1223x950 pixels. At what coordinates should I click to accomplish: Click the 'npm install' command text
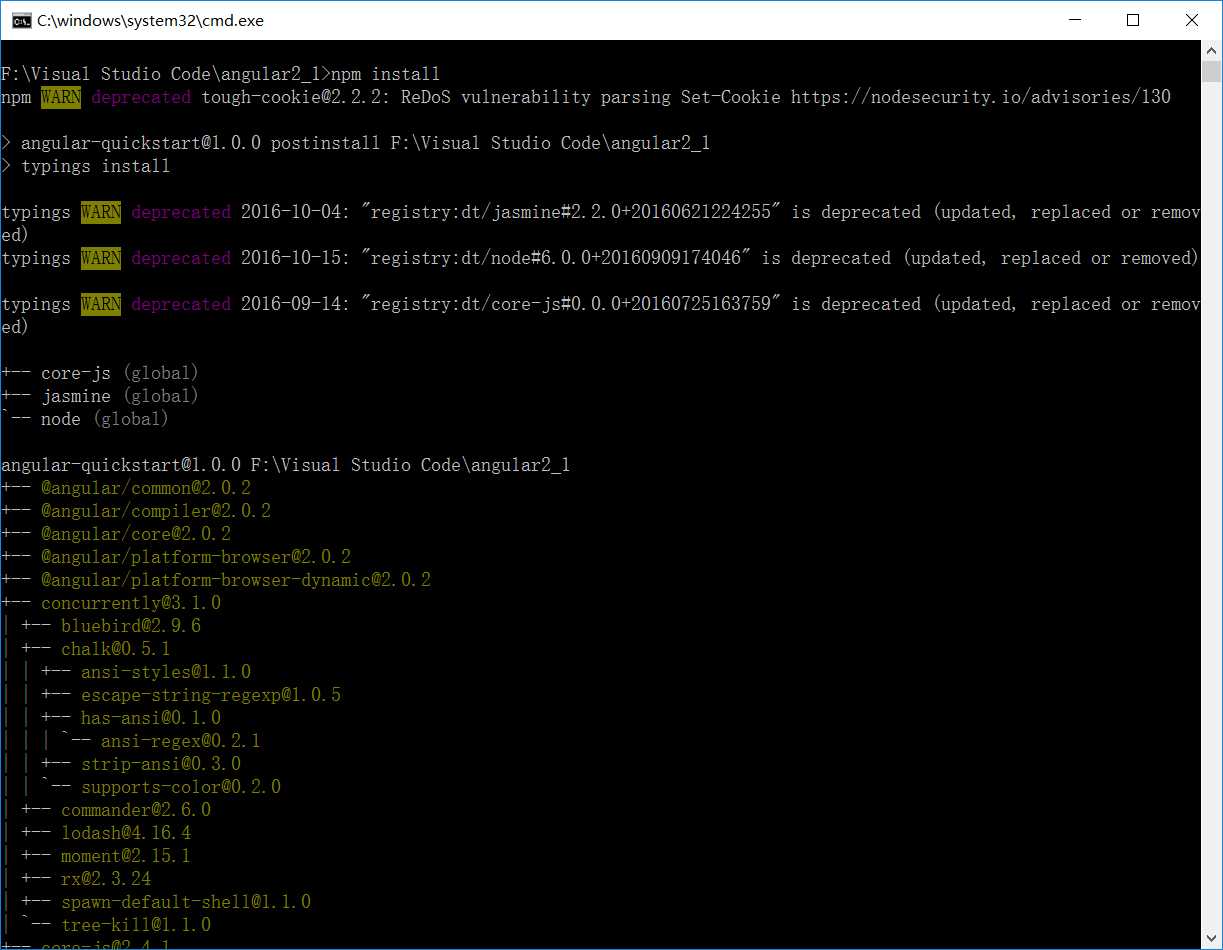pos(385,74)
